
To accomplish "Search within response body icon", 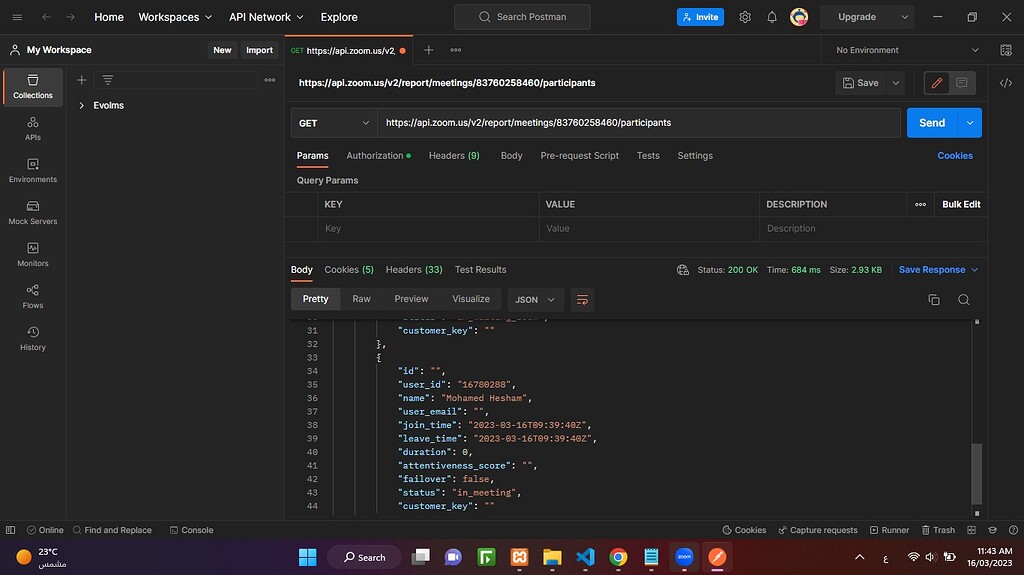I will click(963, 299).
